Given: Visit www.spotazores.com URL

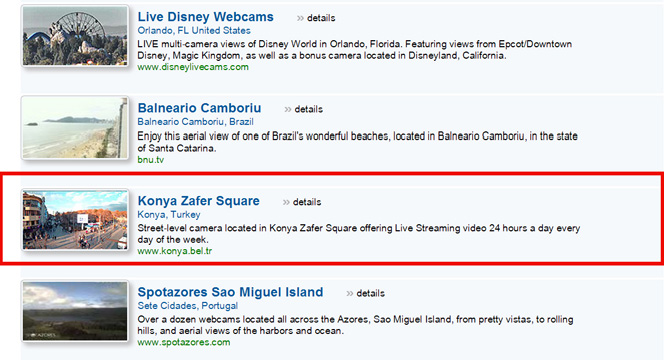Looking at the screenshot, I should point(184,342).
